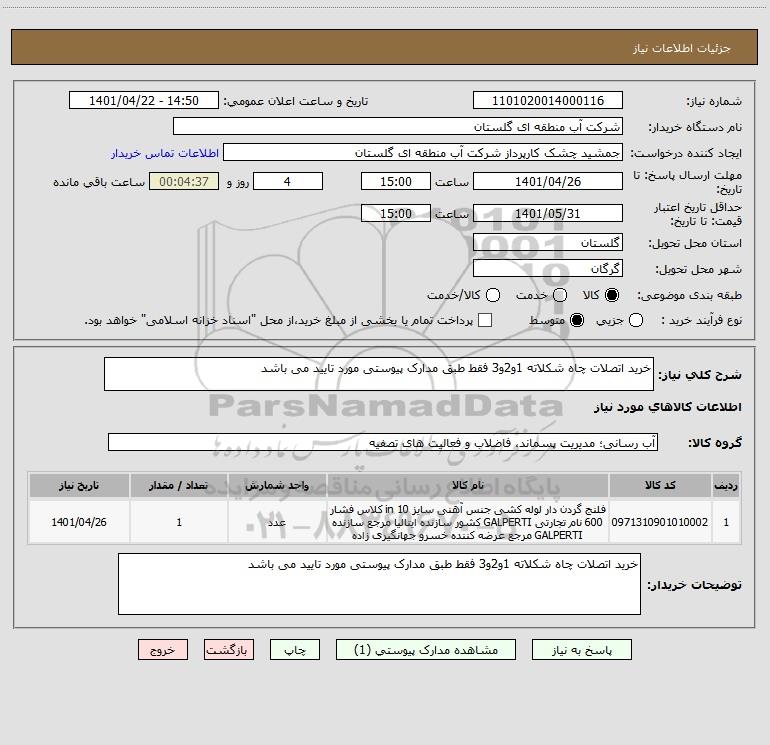
Task: Click the countdown timer 00:04:37 field
Action: pyautogui.click(x=184, y=181)
